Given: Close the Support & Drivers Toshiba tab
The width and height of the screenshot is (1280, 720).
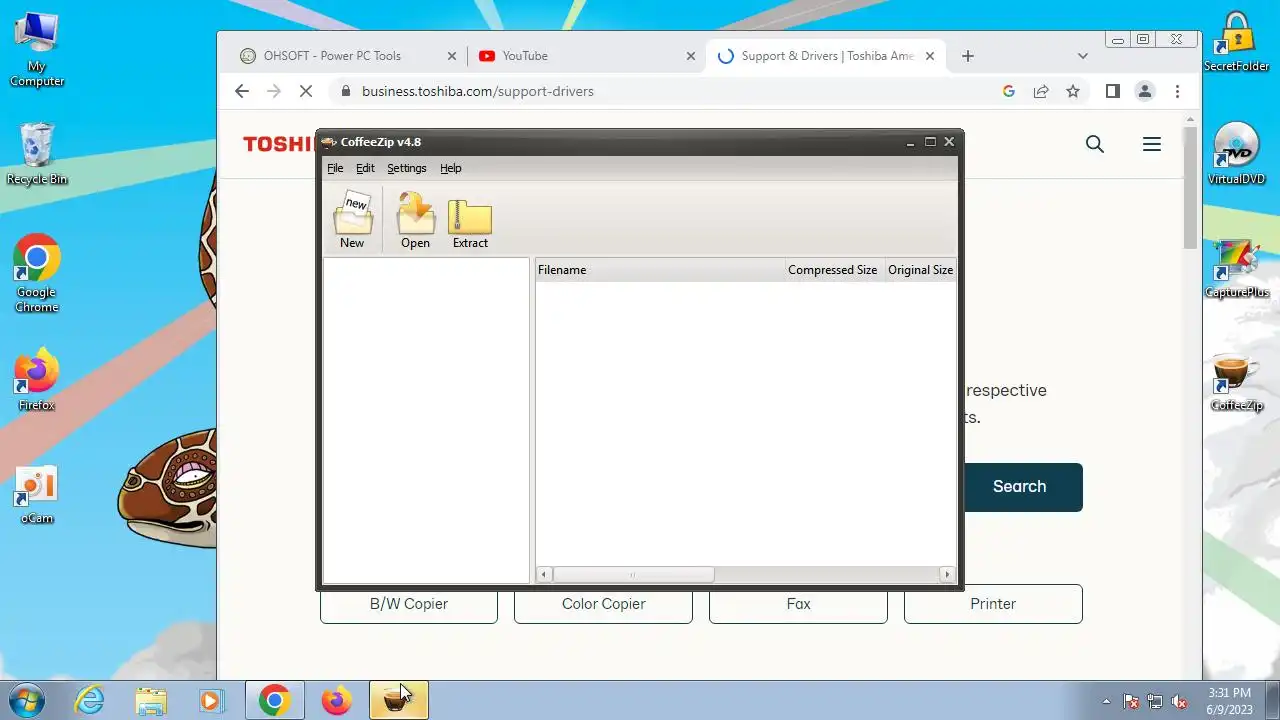Looking at the screenshot, I should pos(930,56).
